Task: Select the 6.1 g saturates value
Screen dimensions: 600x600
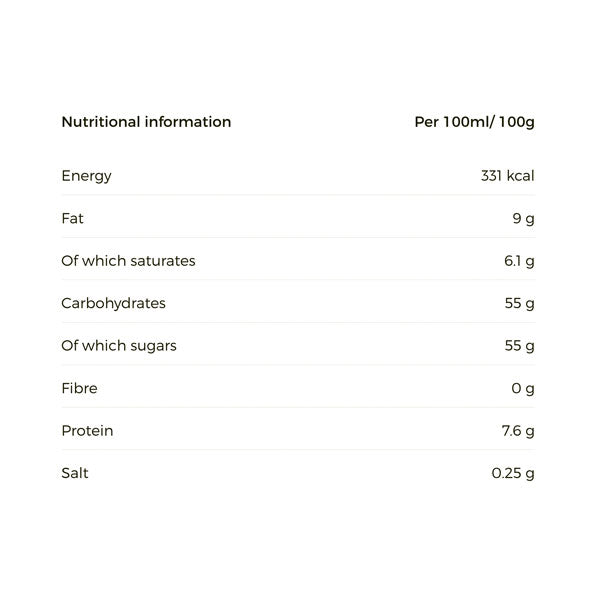Action: [519, 261]
